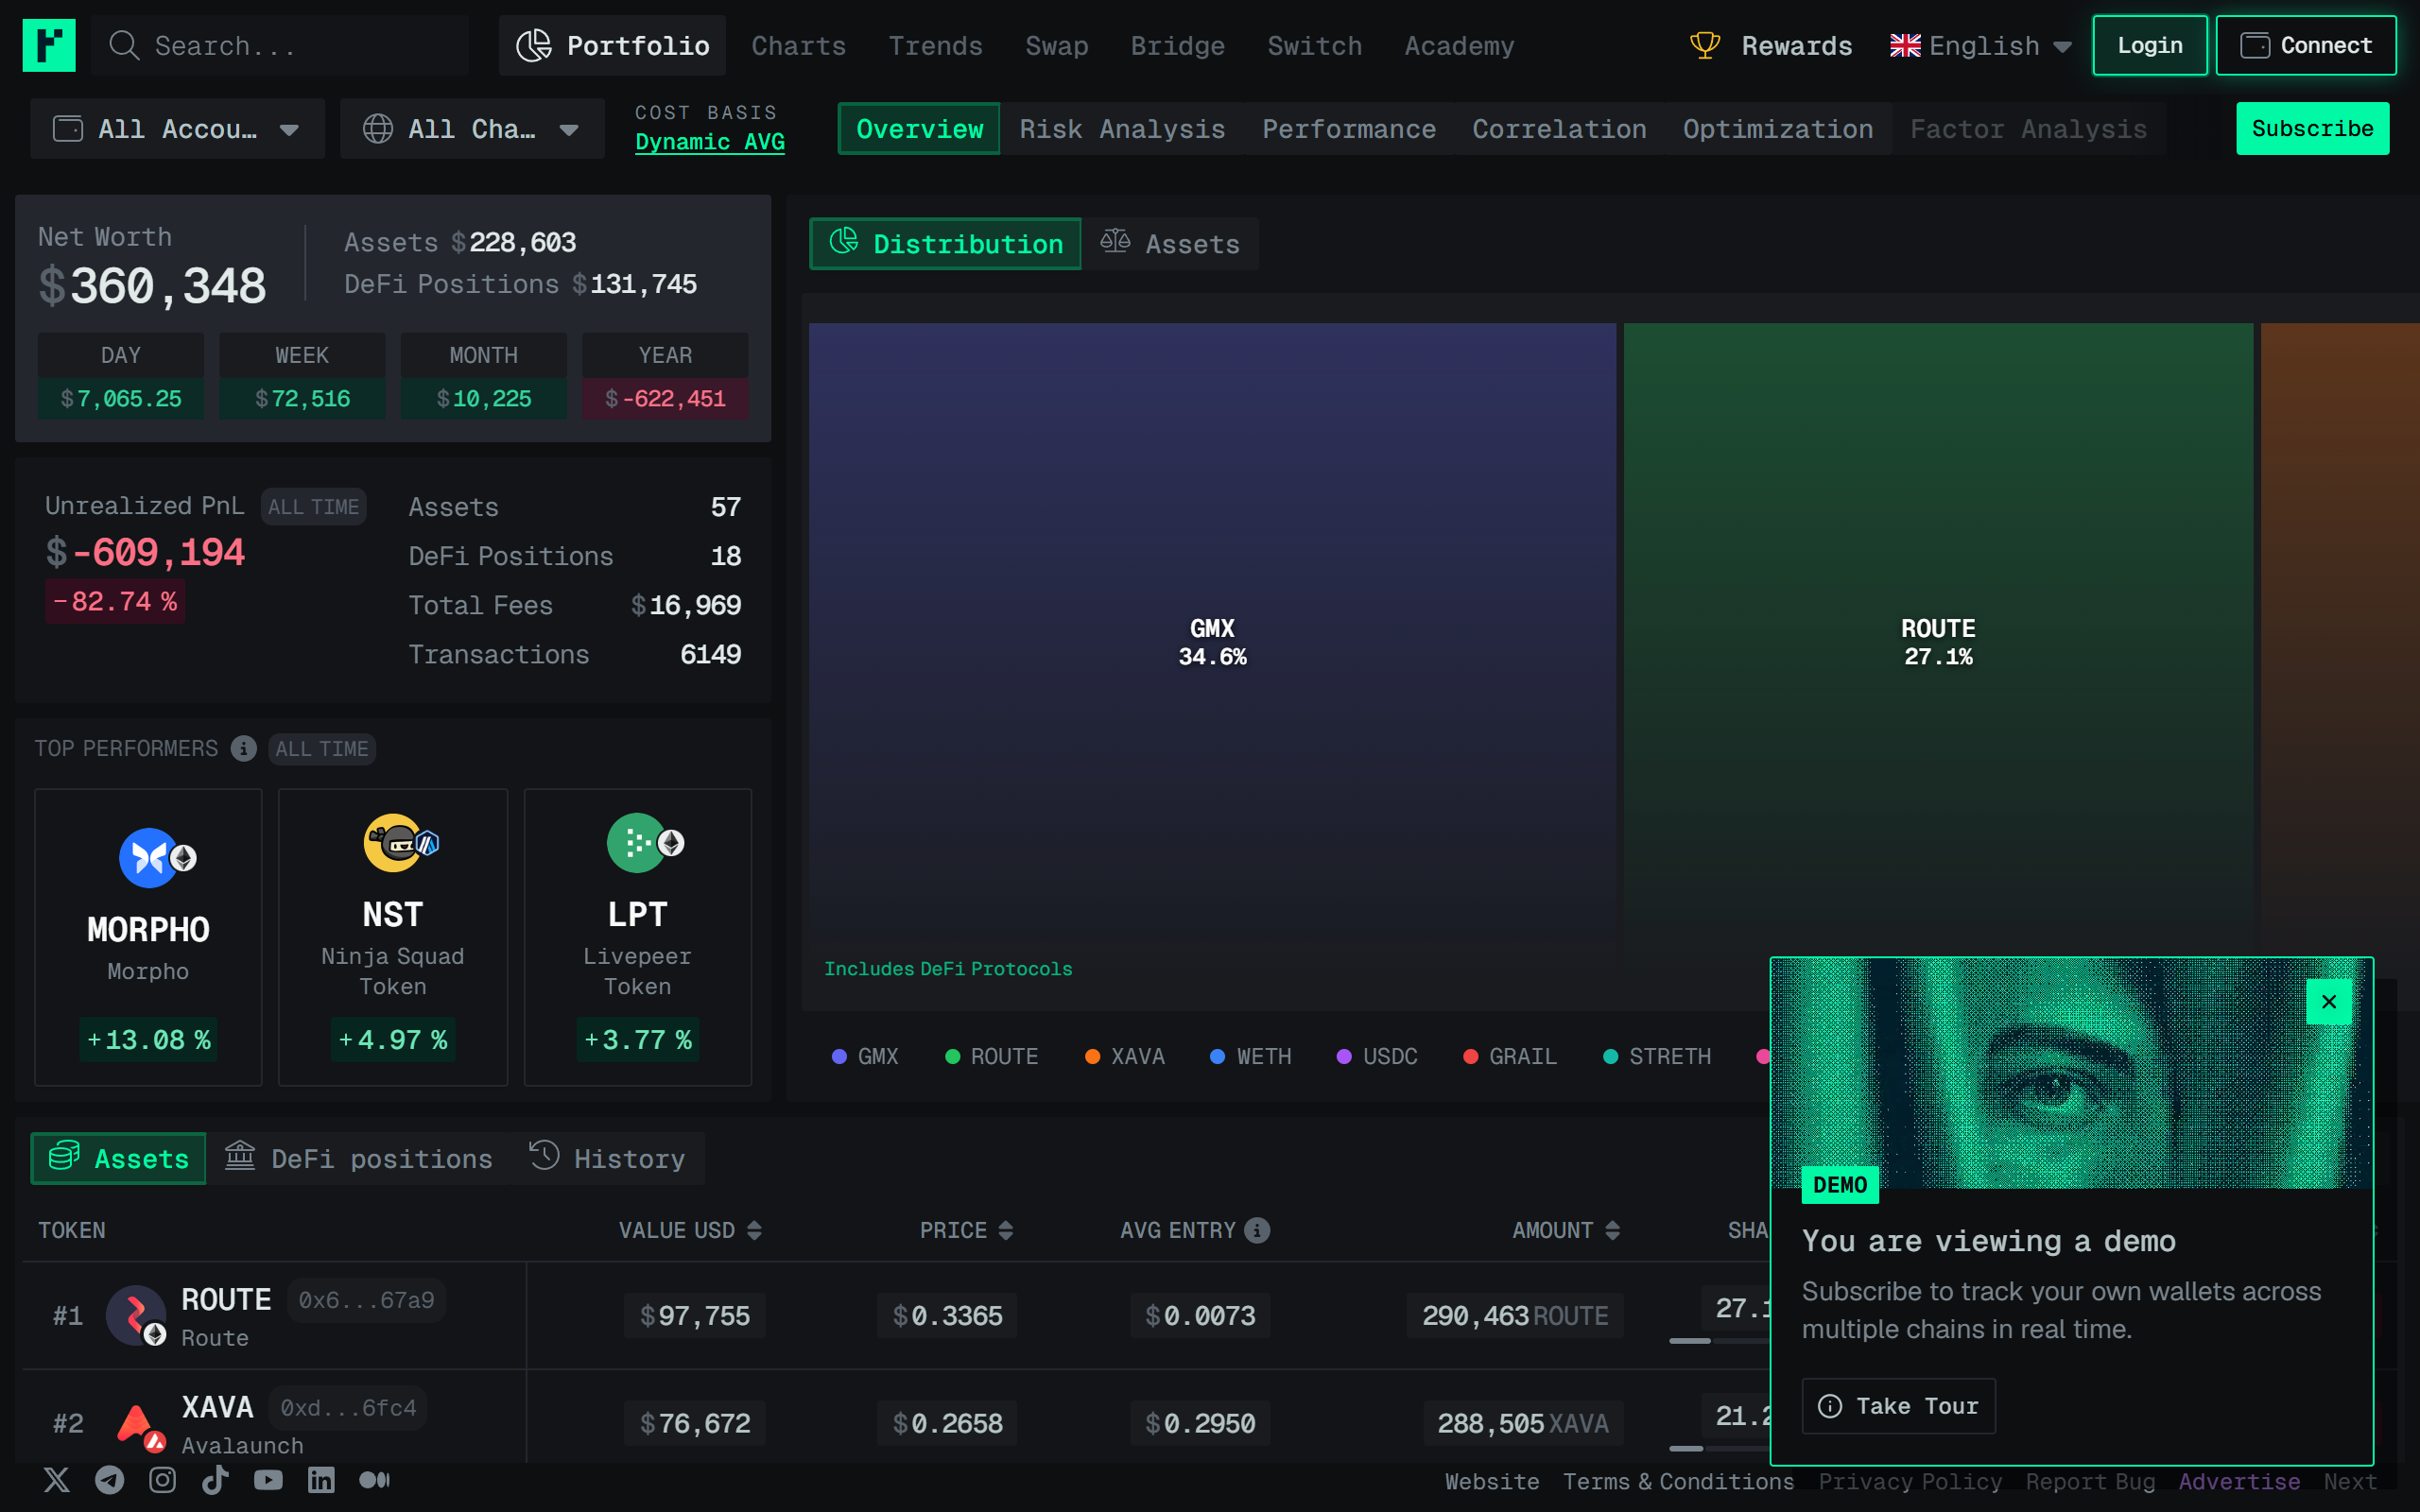Viewport: 2420px width, 1512px height.
Task: Select the WEEK change period
Action: (302, 376)
